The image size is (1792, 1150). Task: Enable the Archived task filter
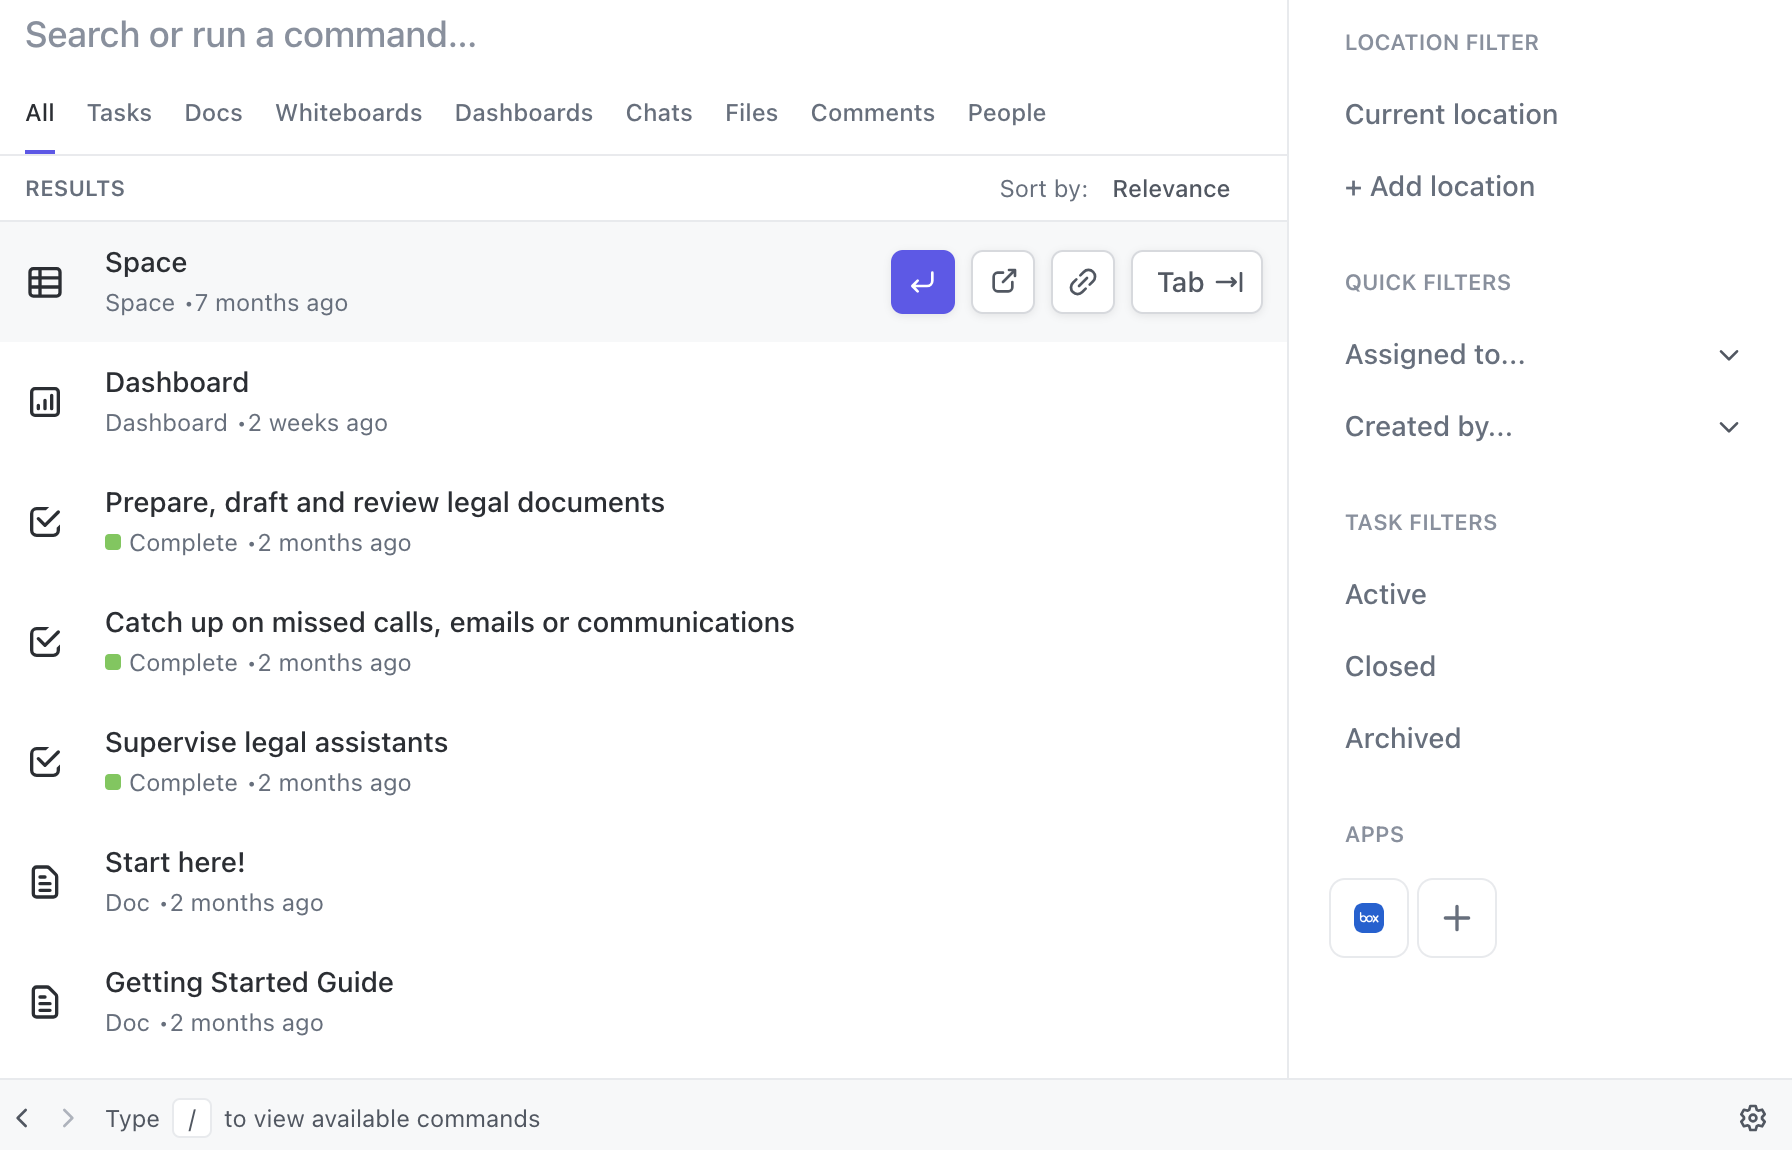[x=1403, y=737]
